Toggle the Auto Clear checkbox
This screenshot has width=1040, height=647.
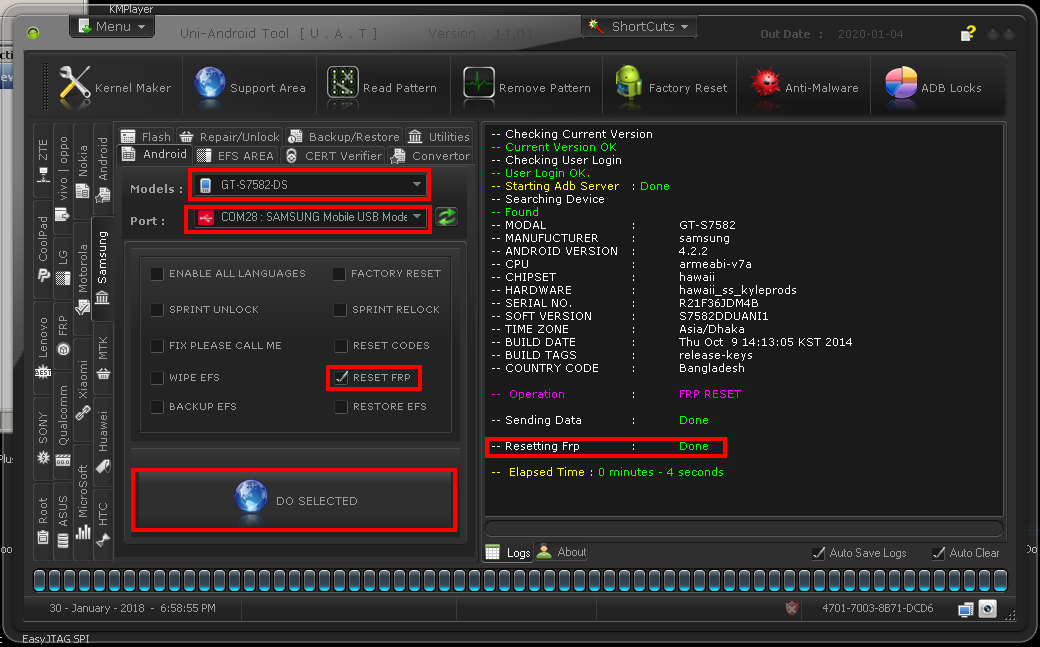coord(938,553)
